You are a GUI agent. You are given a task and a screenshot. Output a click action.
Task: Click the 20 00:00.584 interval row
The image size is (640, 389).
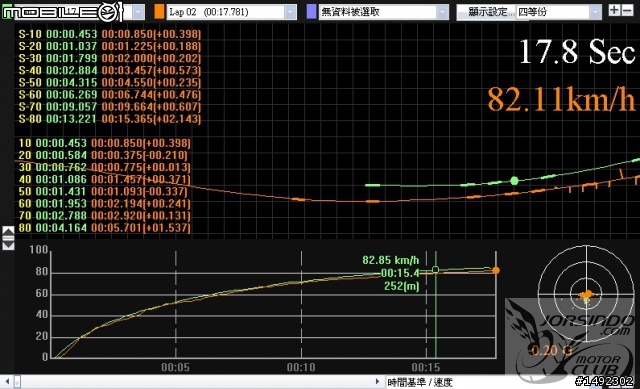coord(104,155)
